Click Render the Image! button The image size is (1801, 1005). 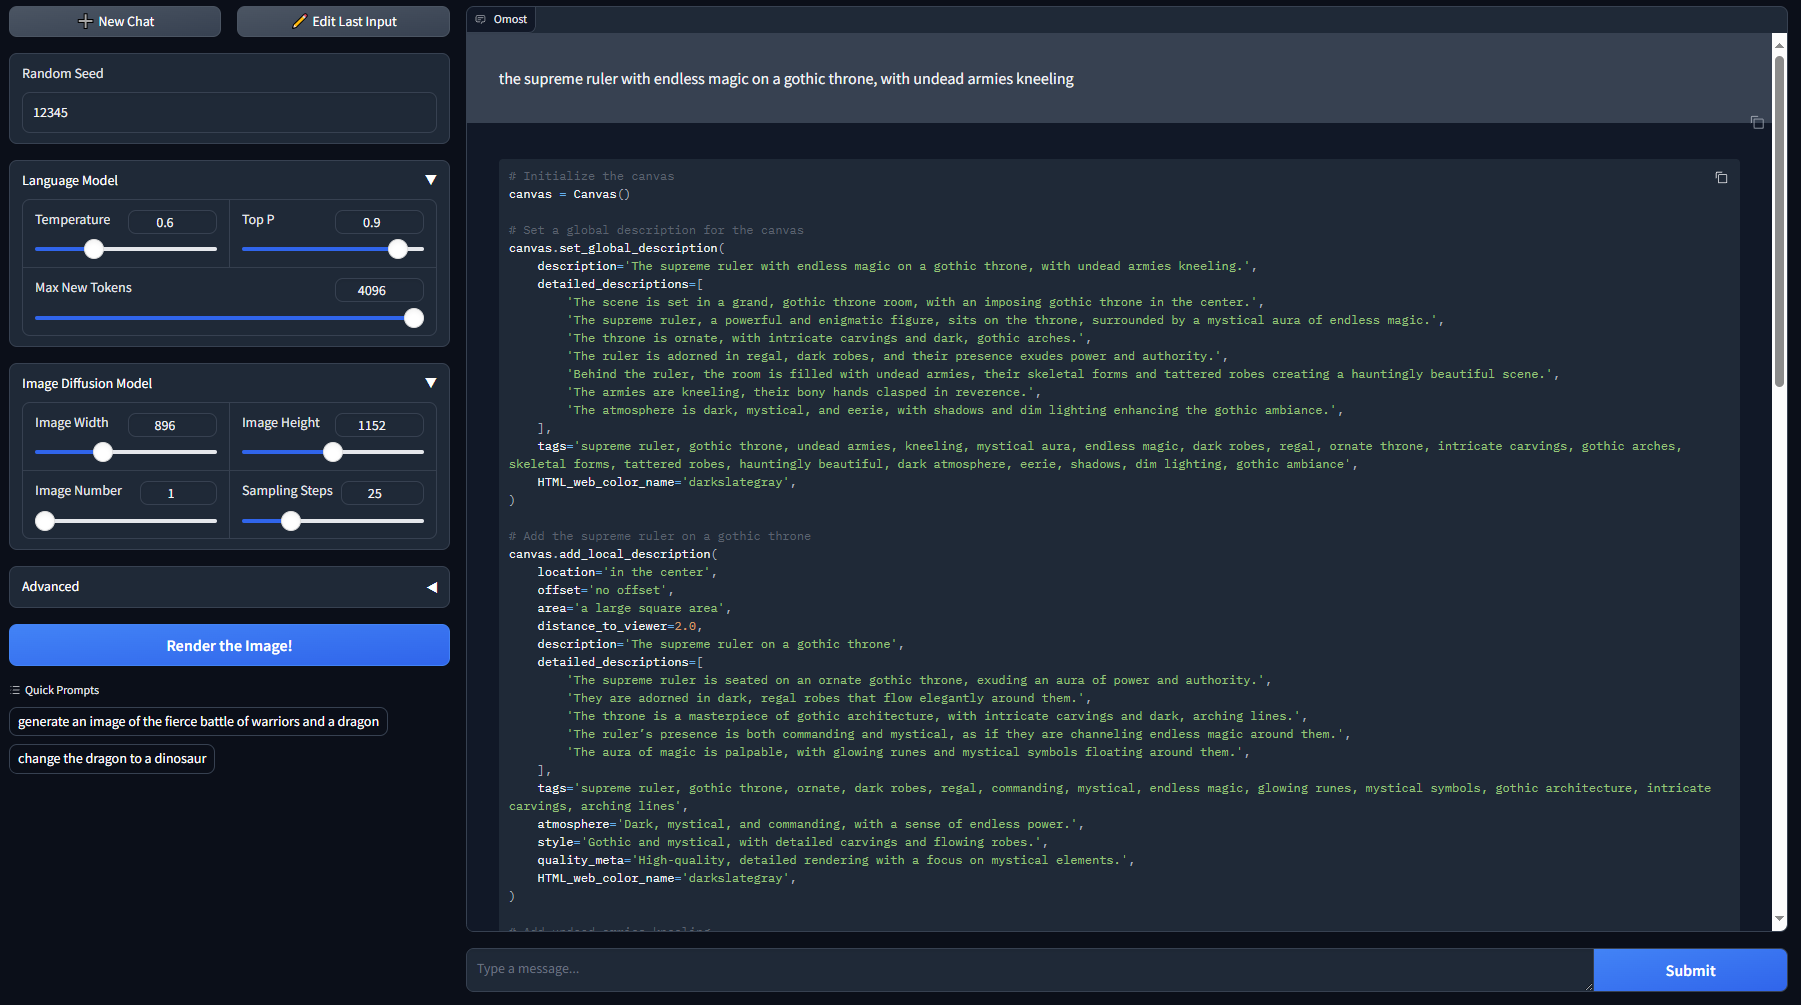click(229, 645)
